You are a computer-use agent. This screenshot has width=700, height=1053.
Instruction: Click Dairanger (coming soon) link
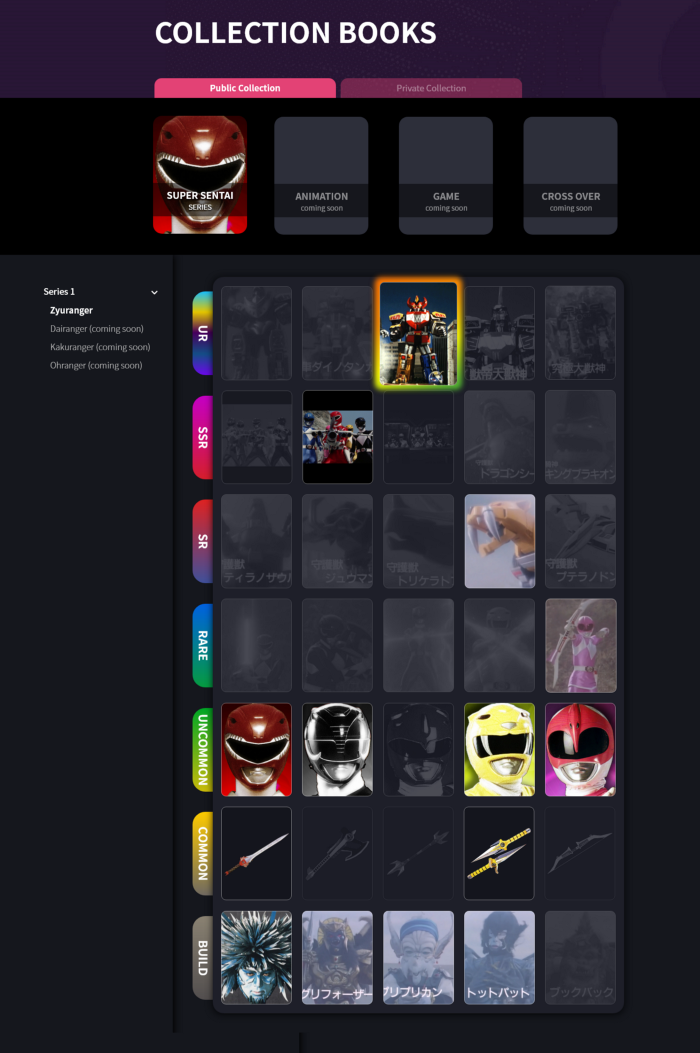point(96,329)
